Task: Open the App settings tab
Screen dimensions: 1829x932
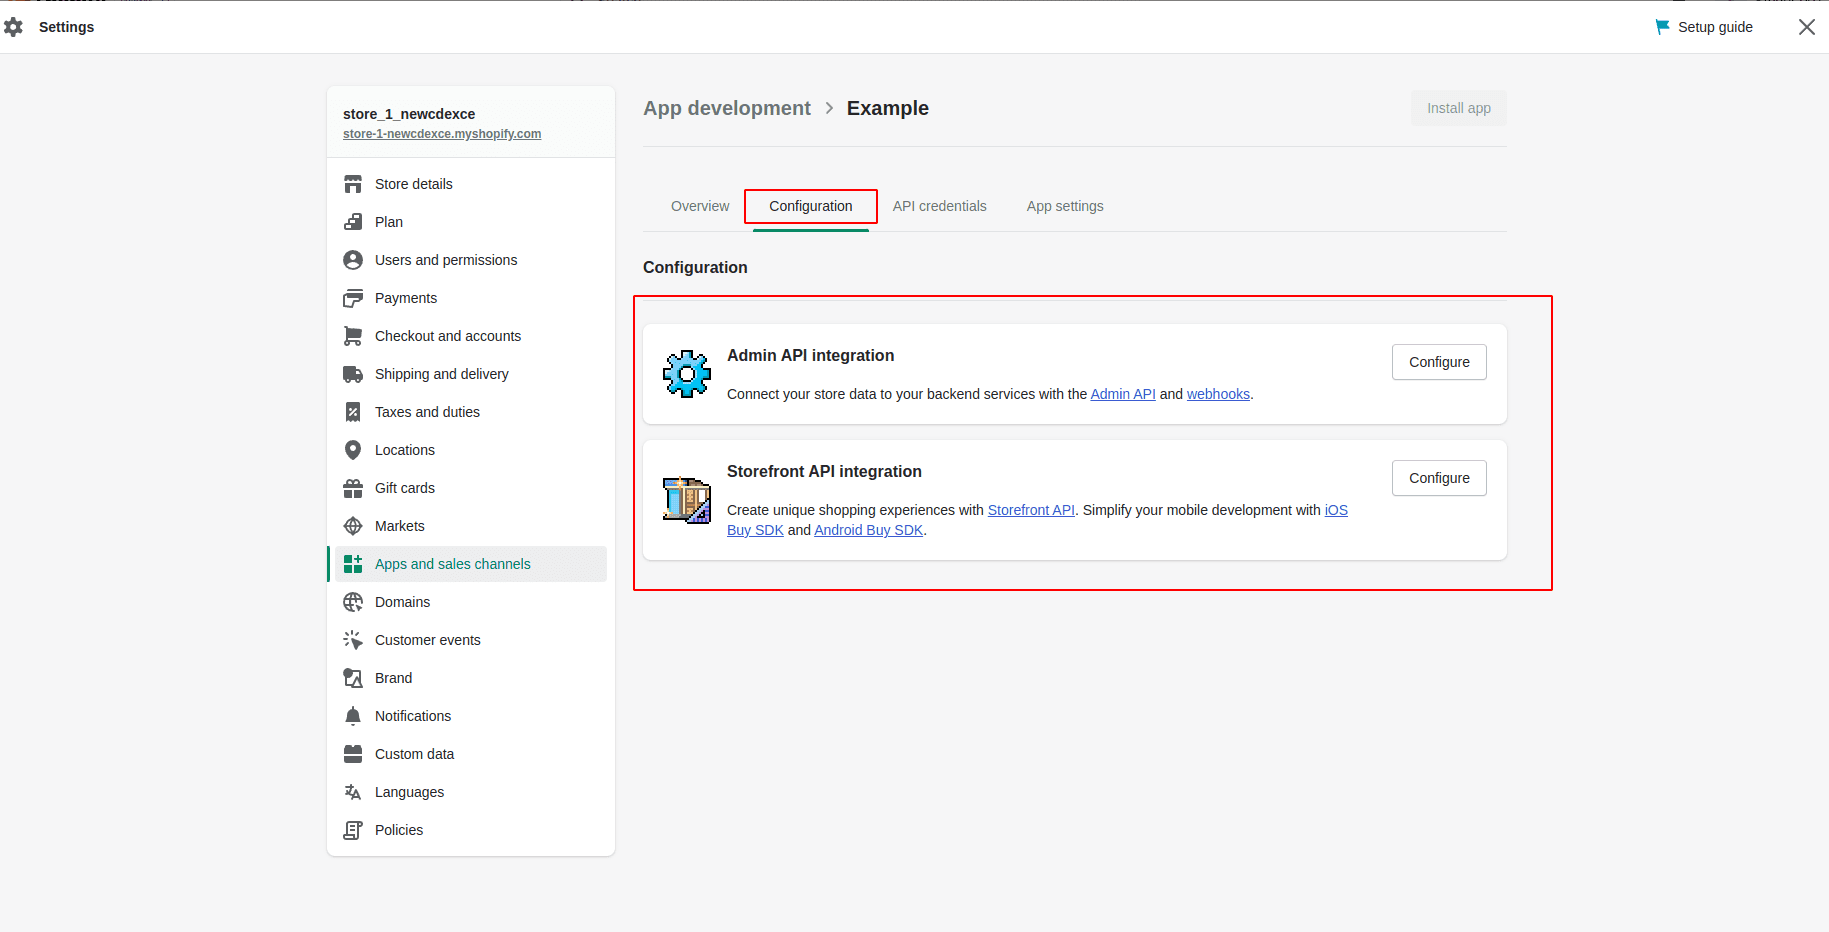Action: [1065, 206]
